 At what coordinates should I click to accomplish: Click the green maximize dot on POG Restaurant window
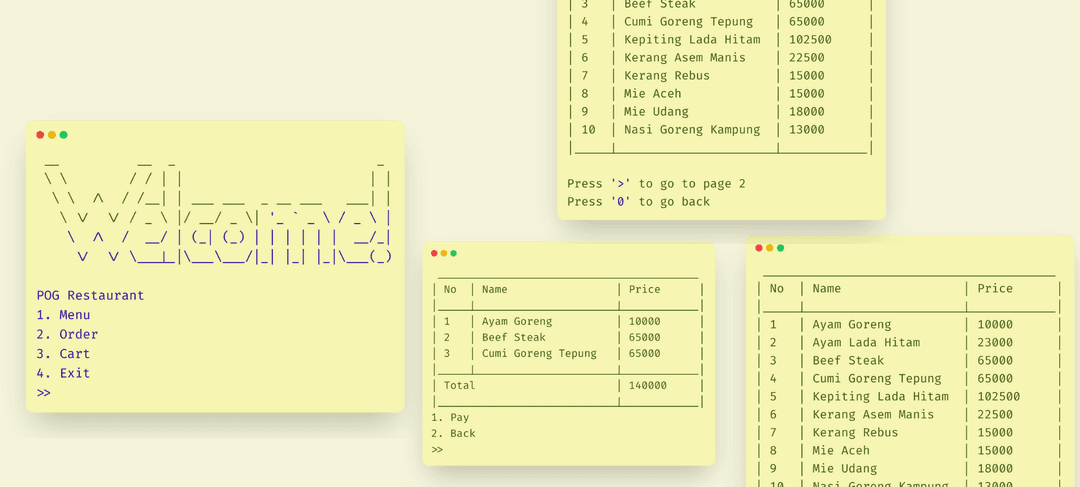pos(64,135)
